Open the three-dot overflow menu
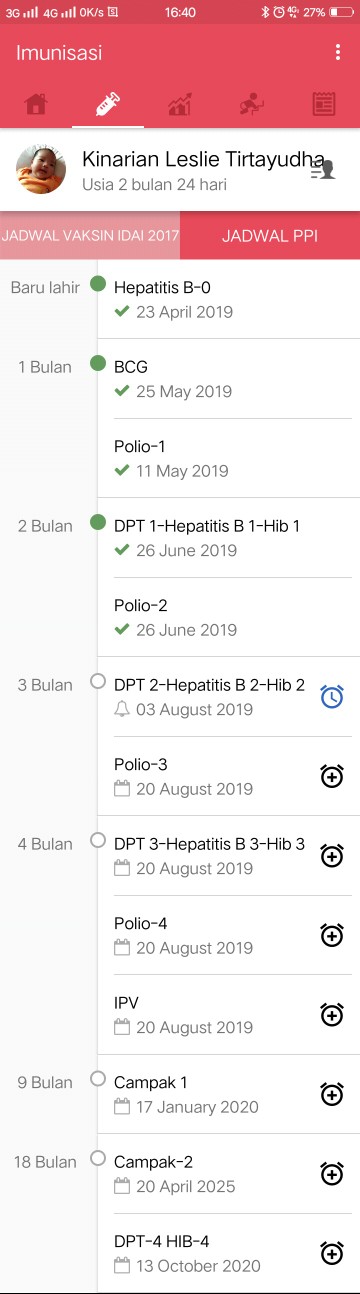Image resolution: width=360 pixels, height=1294 pixels. [338, 53]
